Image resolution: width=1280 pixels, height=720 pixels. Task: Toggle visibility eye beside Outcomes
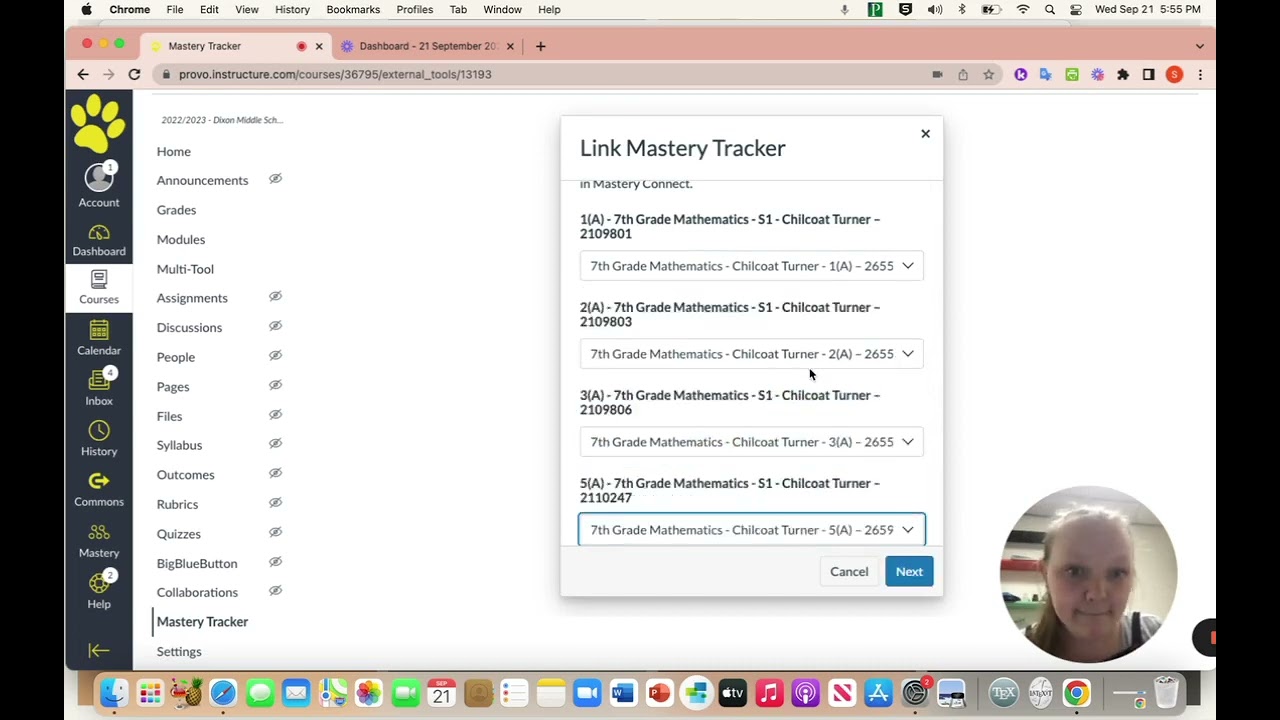(x=275, y=474)
